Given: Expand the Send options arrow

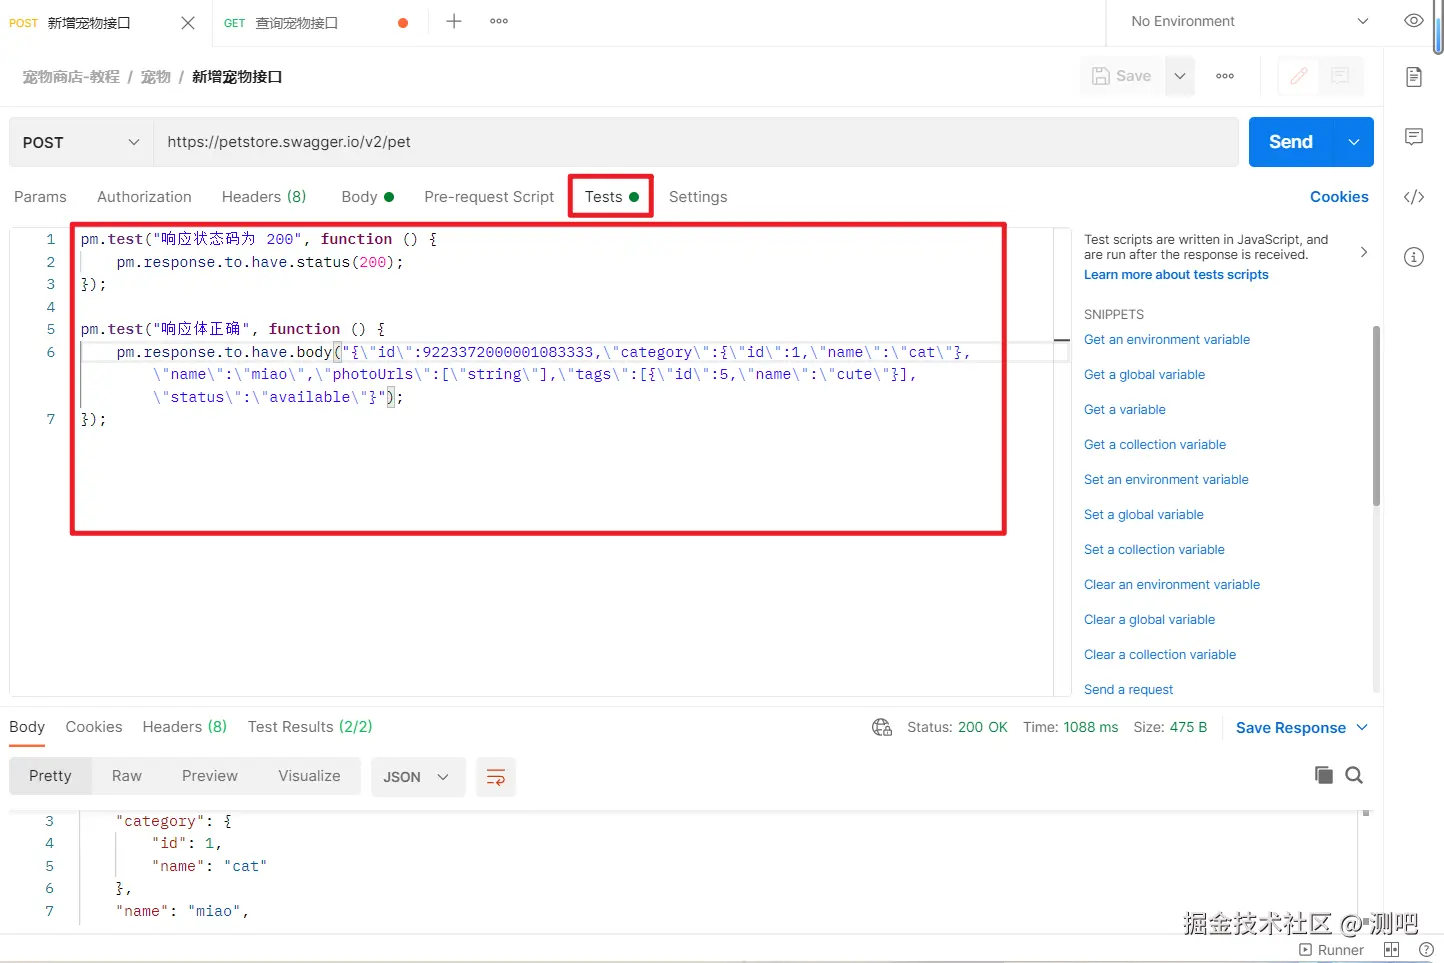Looking at the screenshot, I should 1354,142.
